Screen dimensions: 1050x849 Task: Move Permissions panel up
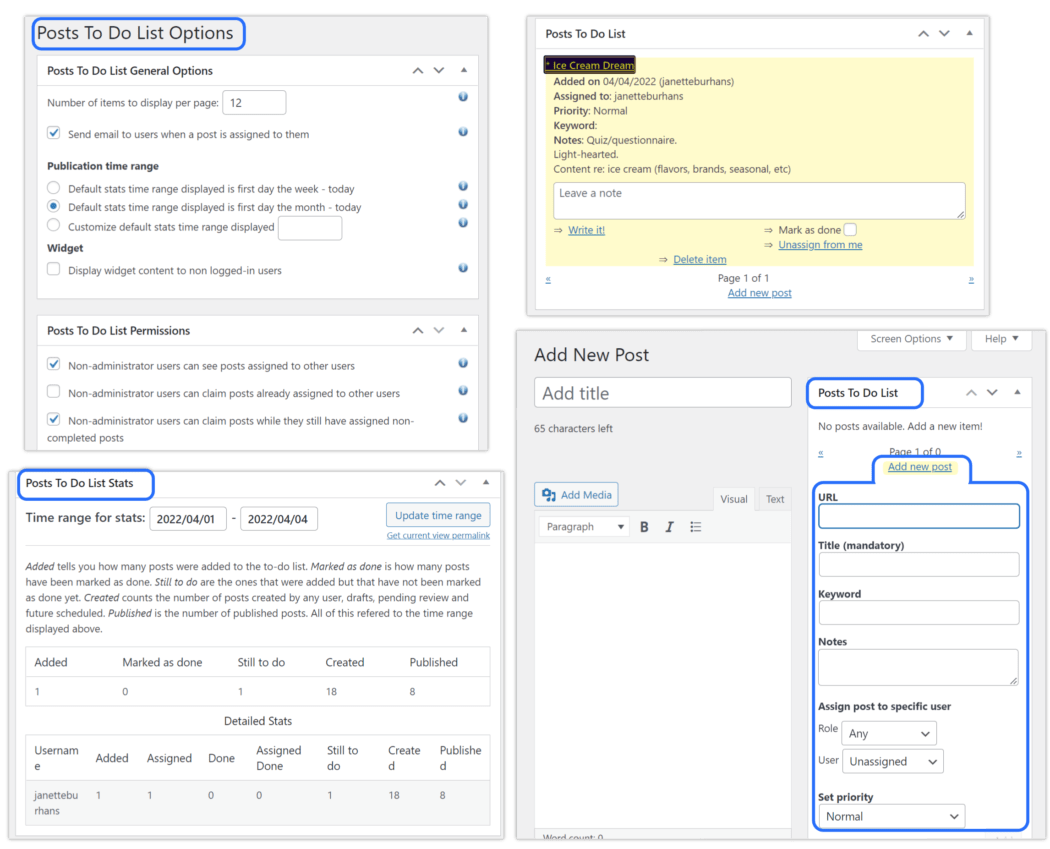coord(418,330)
